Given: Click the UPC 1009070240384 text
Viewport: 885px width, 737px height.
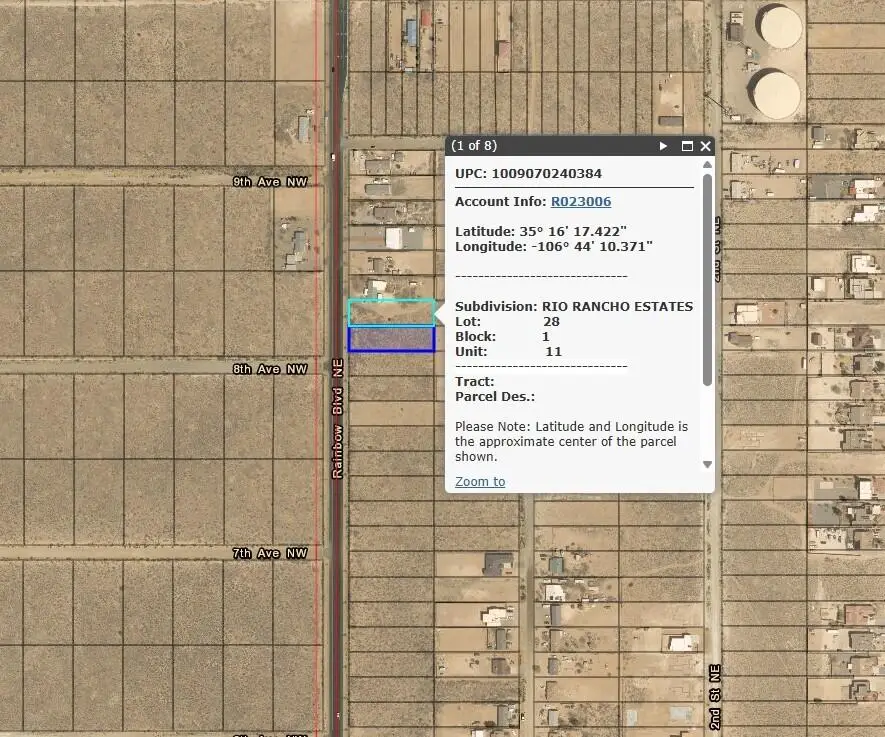Looking at the screenshot, I should [529, 173].
